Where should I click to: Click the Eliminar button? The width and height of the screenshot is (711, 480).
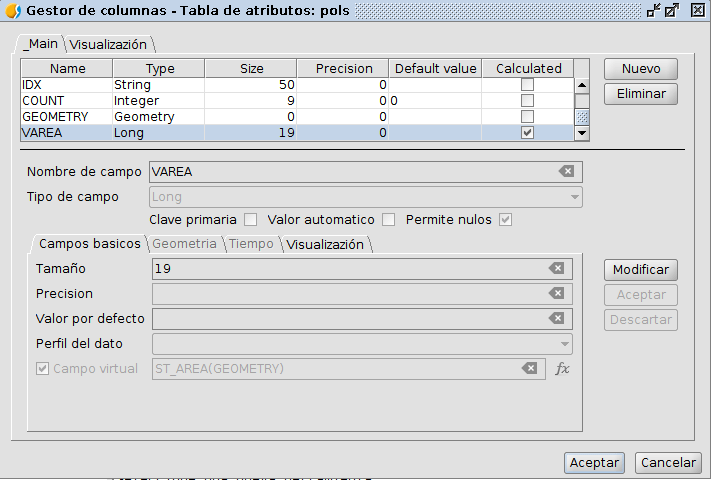[640, 94]
